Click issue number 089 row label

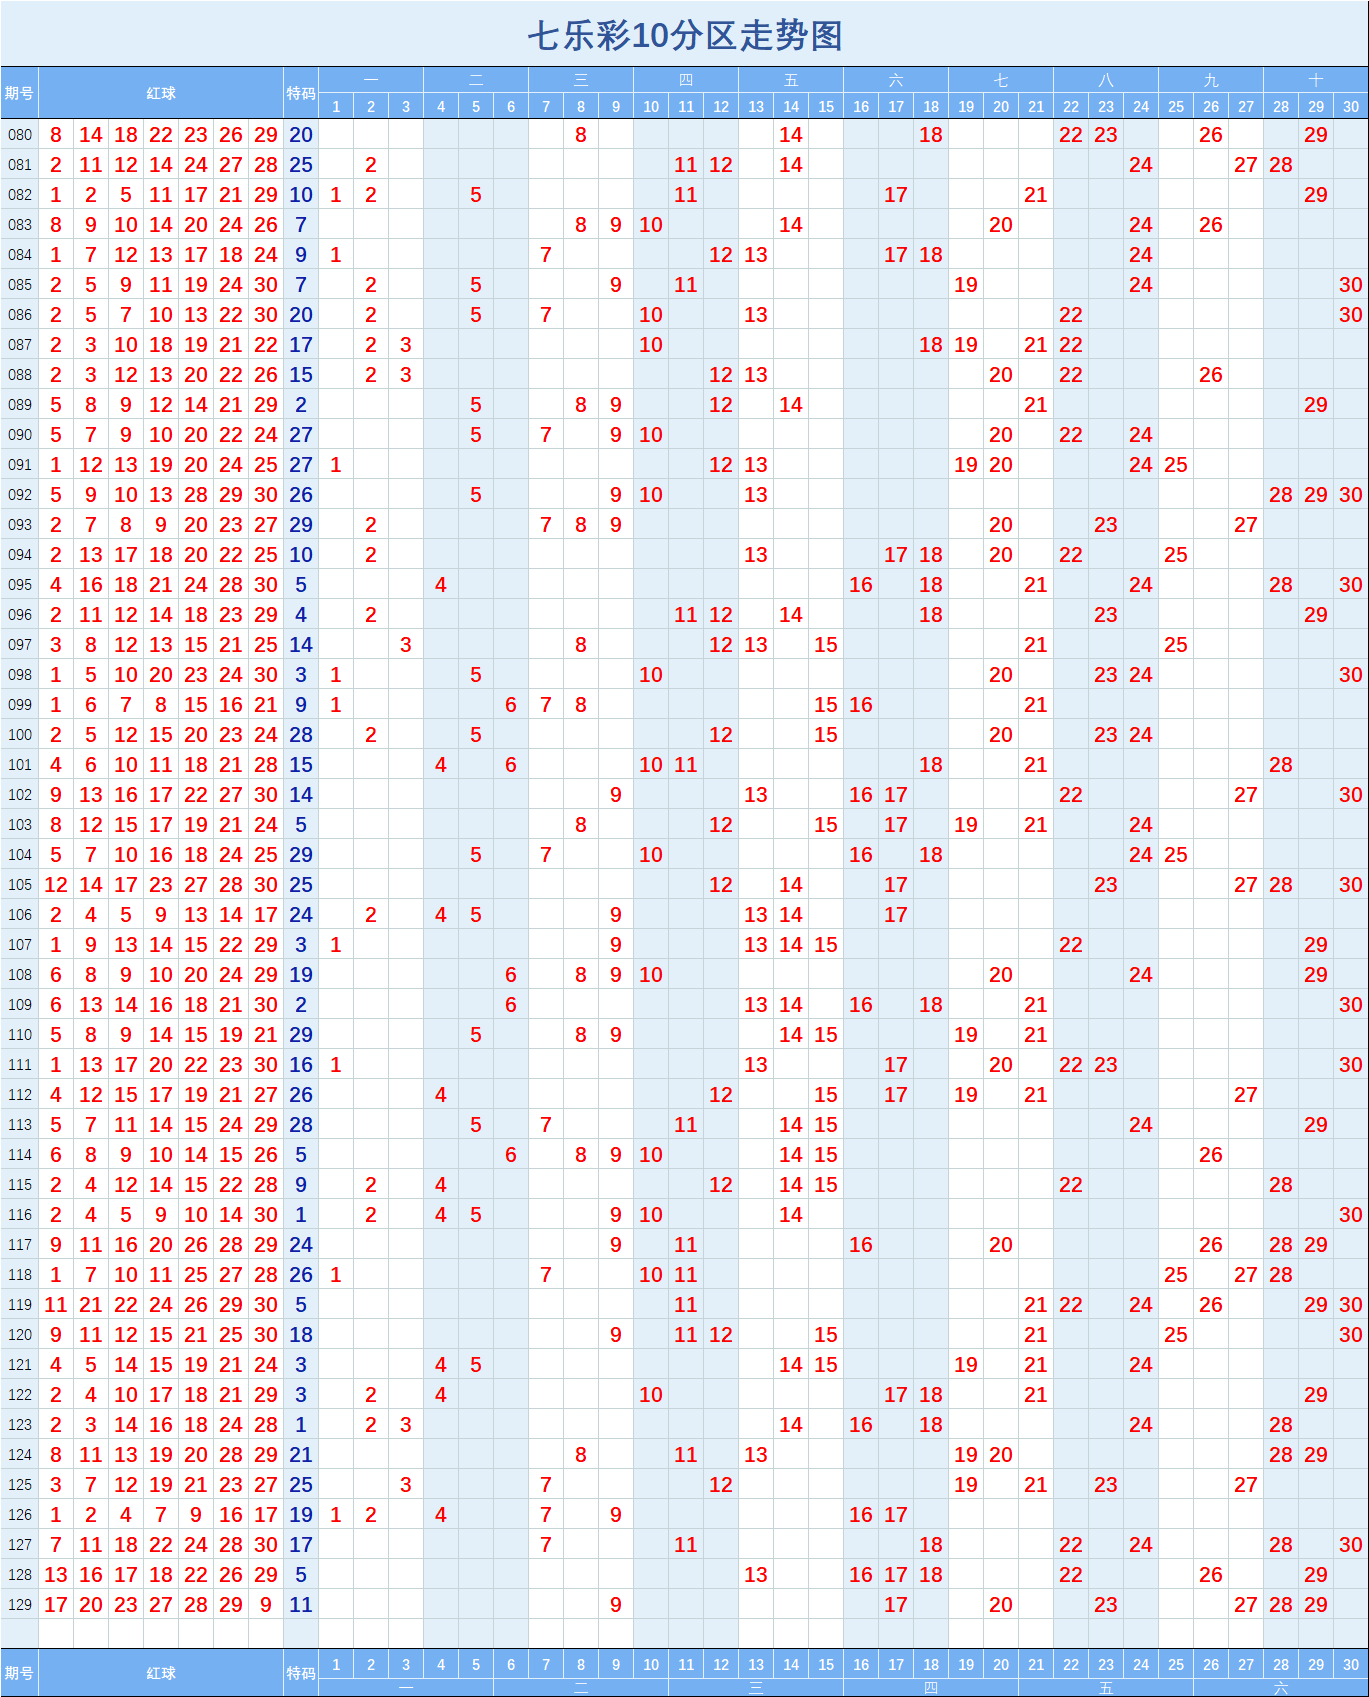click(x=20, y=405)
